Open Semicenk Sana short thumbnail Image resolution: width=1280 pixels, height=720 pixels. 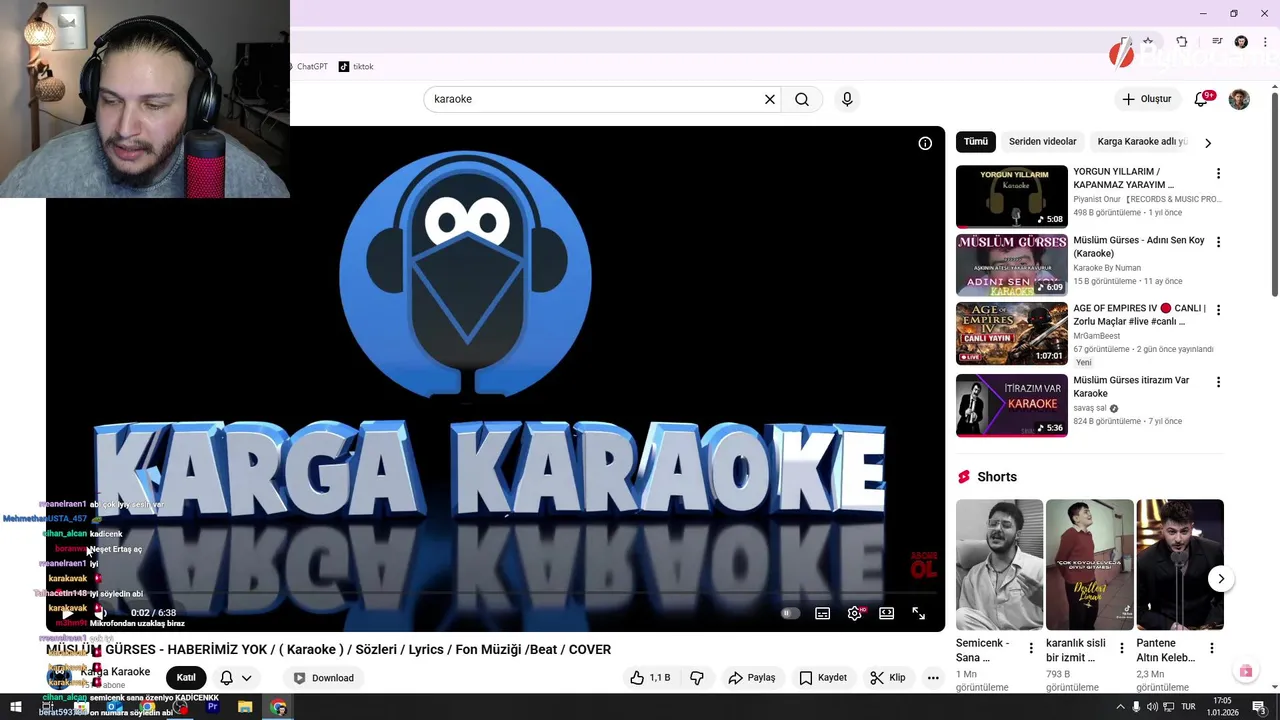click(x=999, y=565)
